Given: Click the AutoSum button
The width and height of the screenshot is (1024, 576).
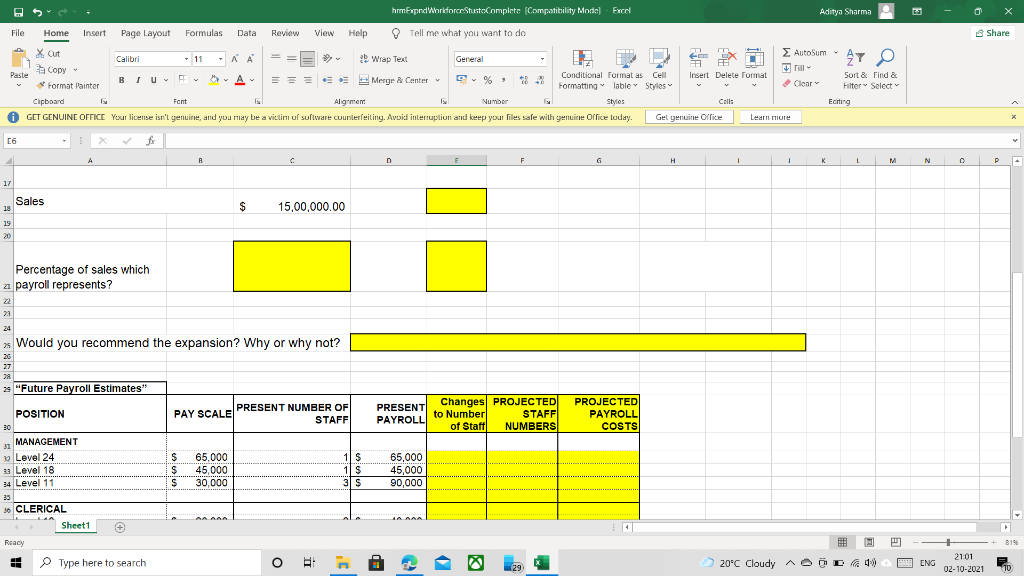Looking at the screenshot, I should [805, 52].
